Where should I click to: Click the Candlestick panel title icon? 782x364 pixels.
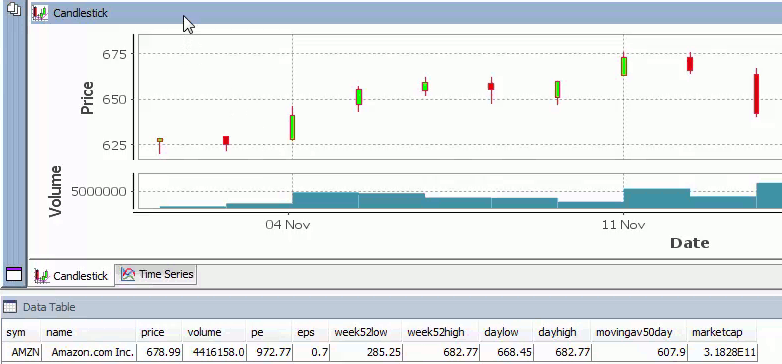(40, 13)
